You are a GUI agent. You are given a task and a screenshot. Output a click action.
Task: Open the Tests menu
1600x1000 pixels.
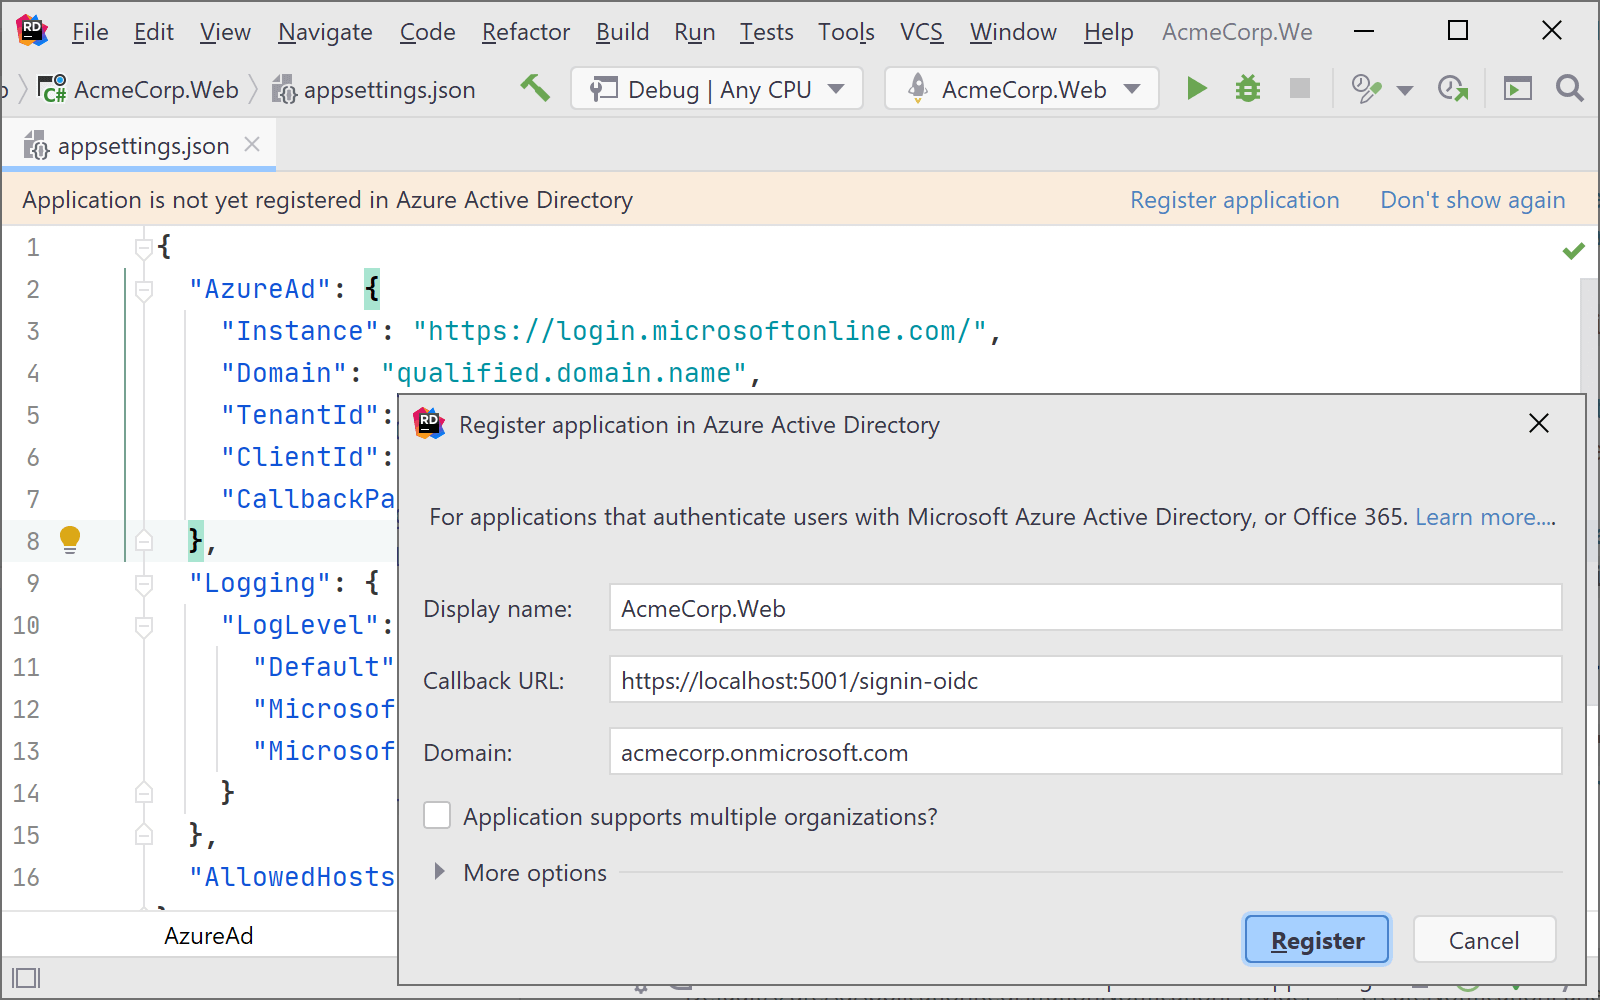(x=766, y=32)
